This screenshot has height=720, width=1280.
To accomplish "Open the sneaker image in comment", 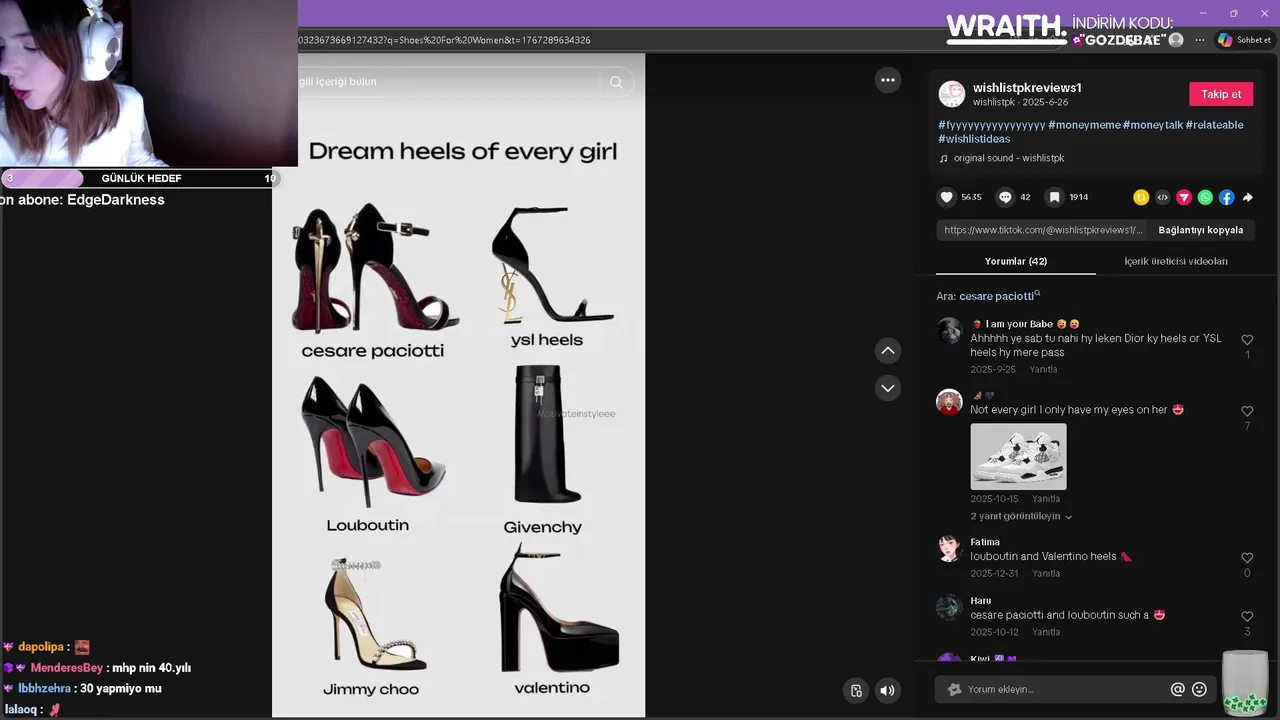I will [x=1018, y=456].
